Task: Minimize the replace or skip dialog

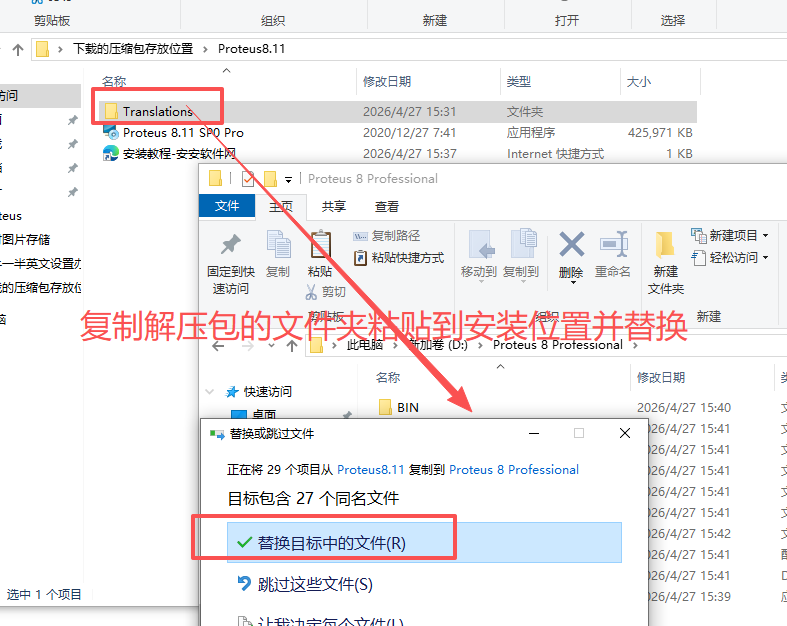Action: coord(534,433)
